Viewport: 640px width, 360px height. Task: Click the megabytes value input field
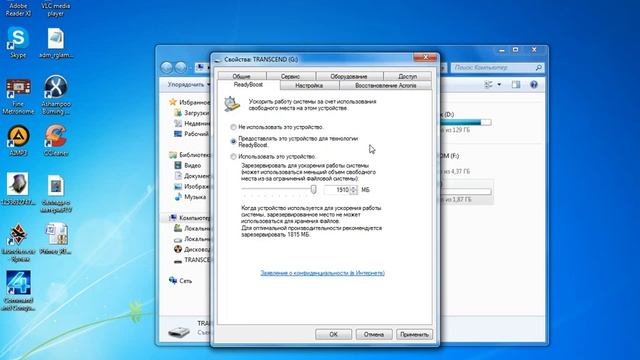click(x=337, y=190)
